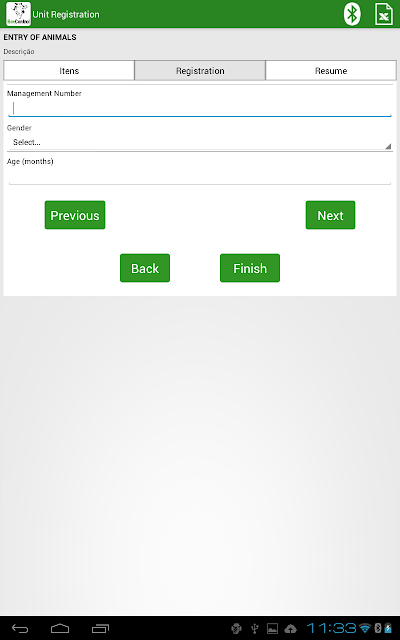
Task: Open the Gender Select dropdown
Action: (200, 142)
